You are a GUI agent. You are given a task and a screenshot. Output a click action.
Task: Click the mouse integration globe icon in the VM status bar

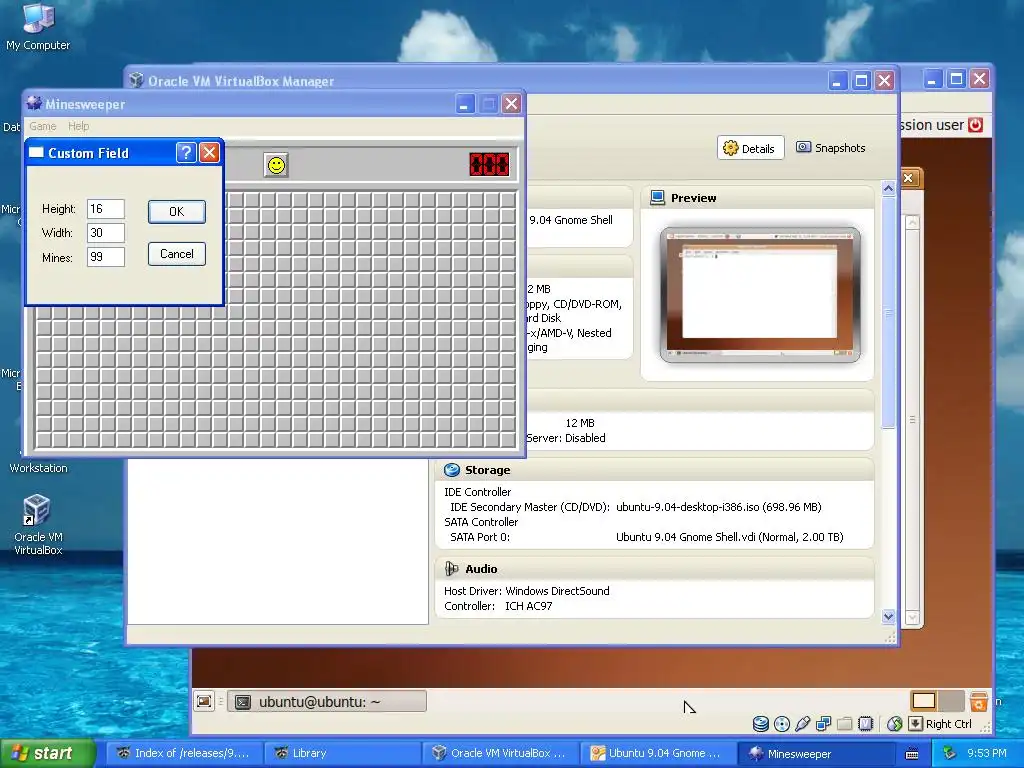click(895, 724)
